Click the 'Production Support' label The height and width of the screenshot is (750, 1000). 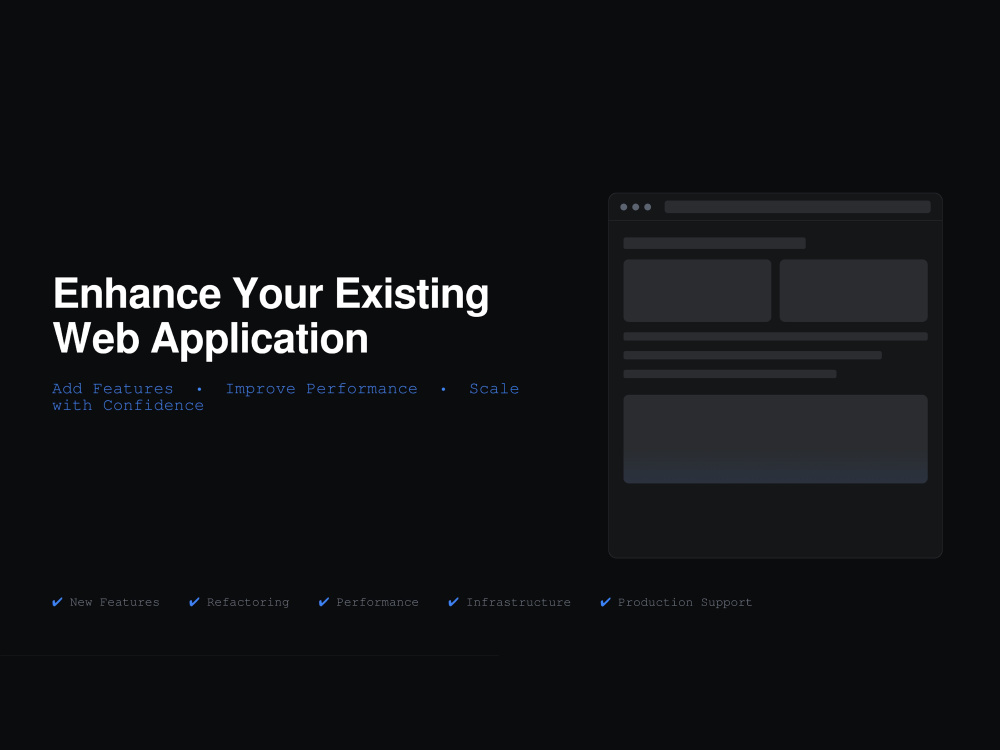[685, 602]
